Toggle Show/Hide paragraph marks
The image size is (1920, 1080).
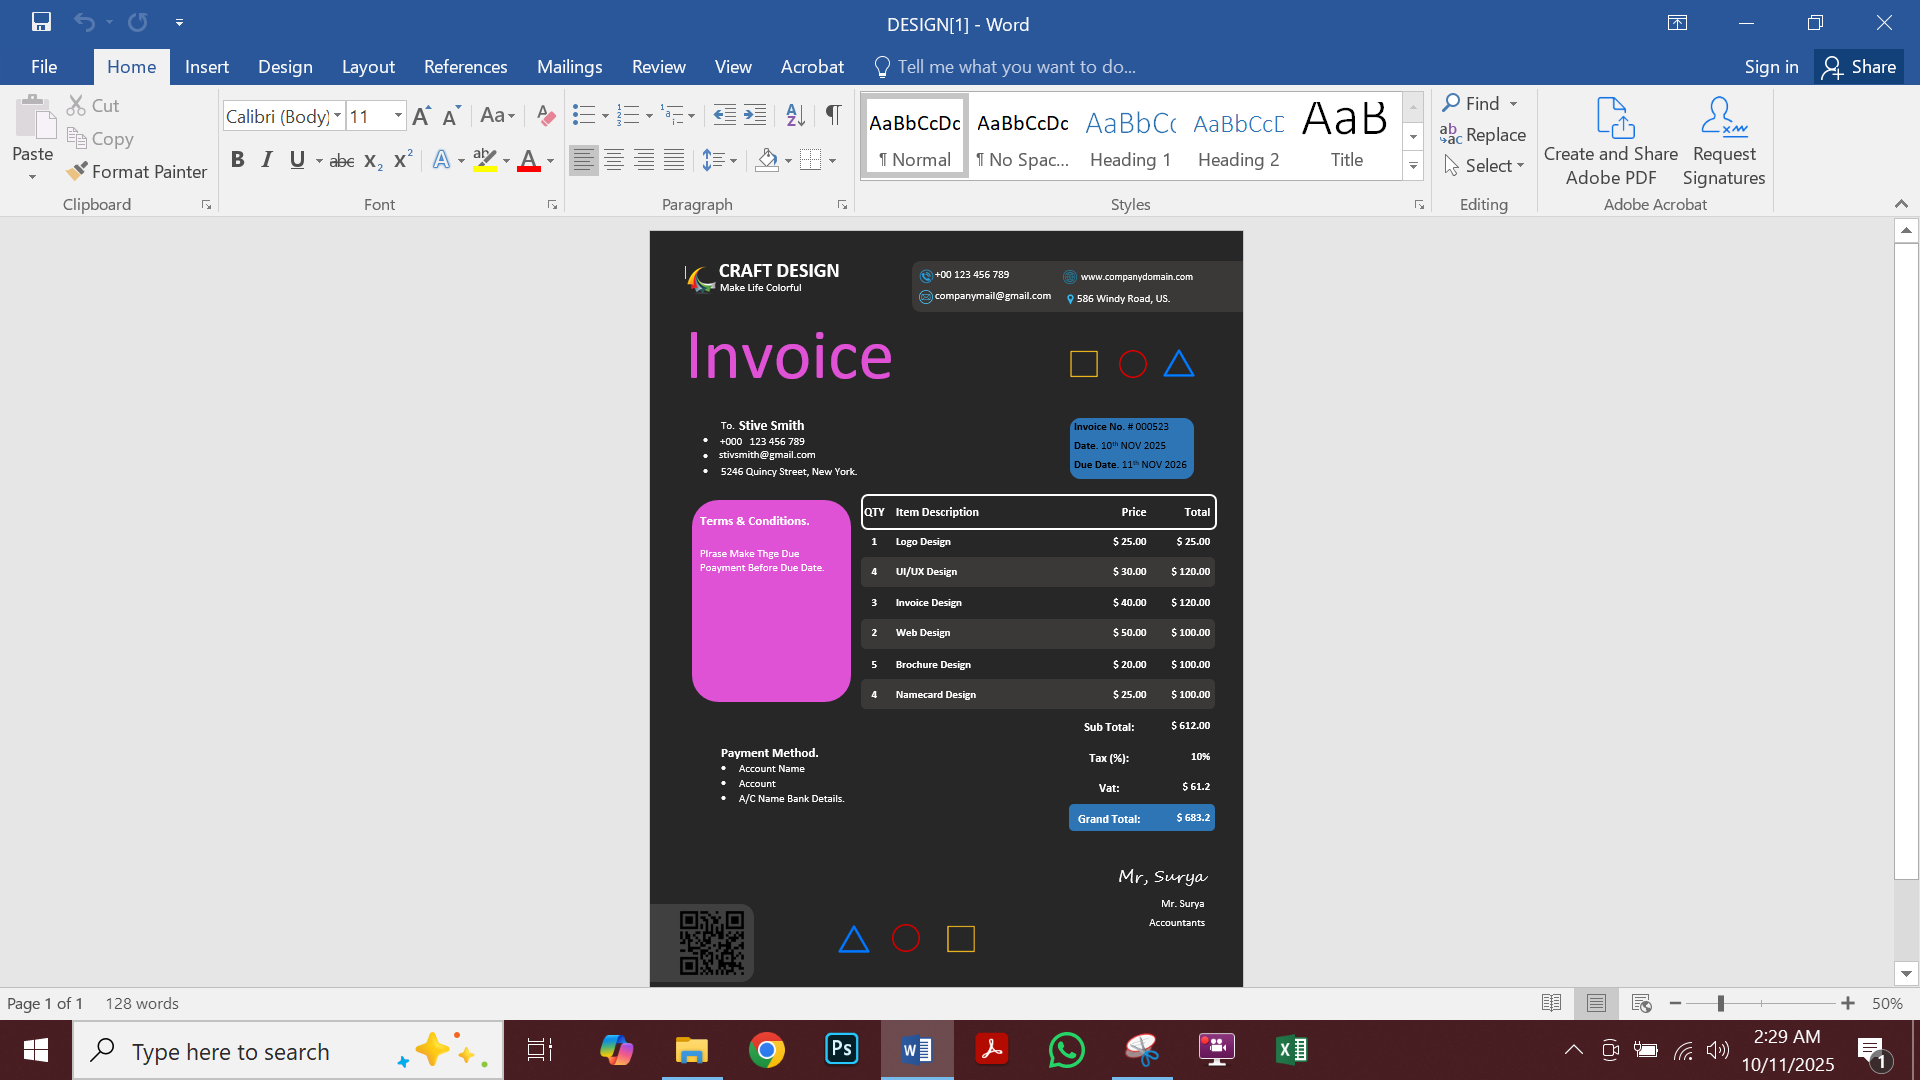point(833,116)
